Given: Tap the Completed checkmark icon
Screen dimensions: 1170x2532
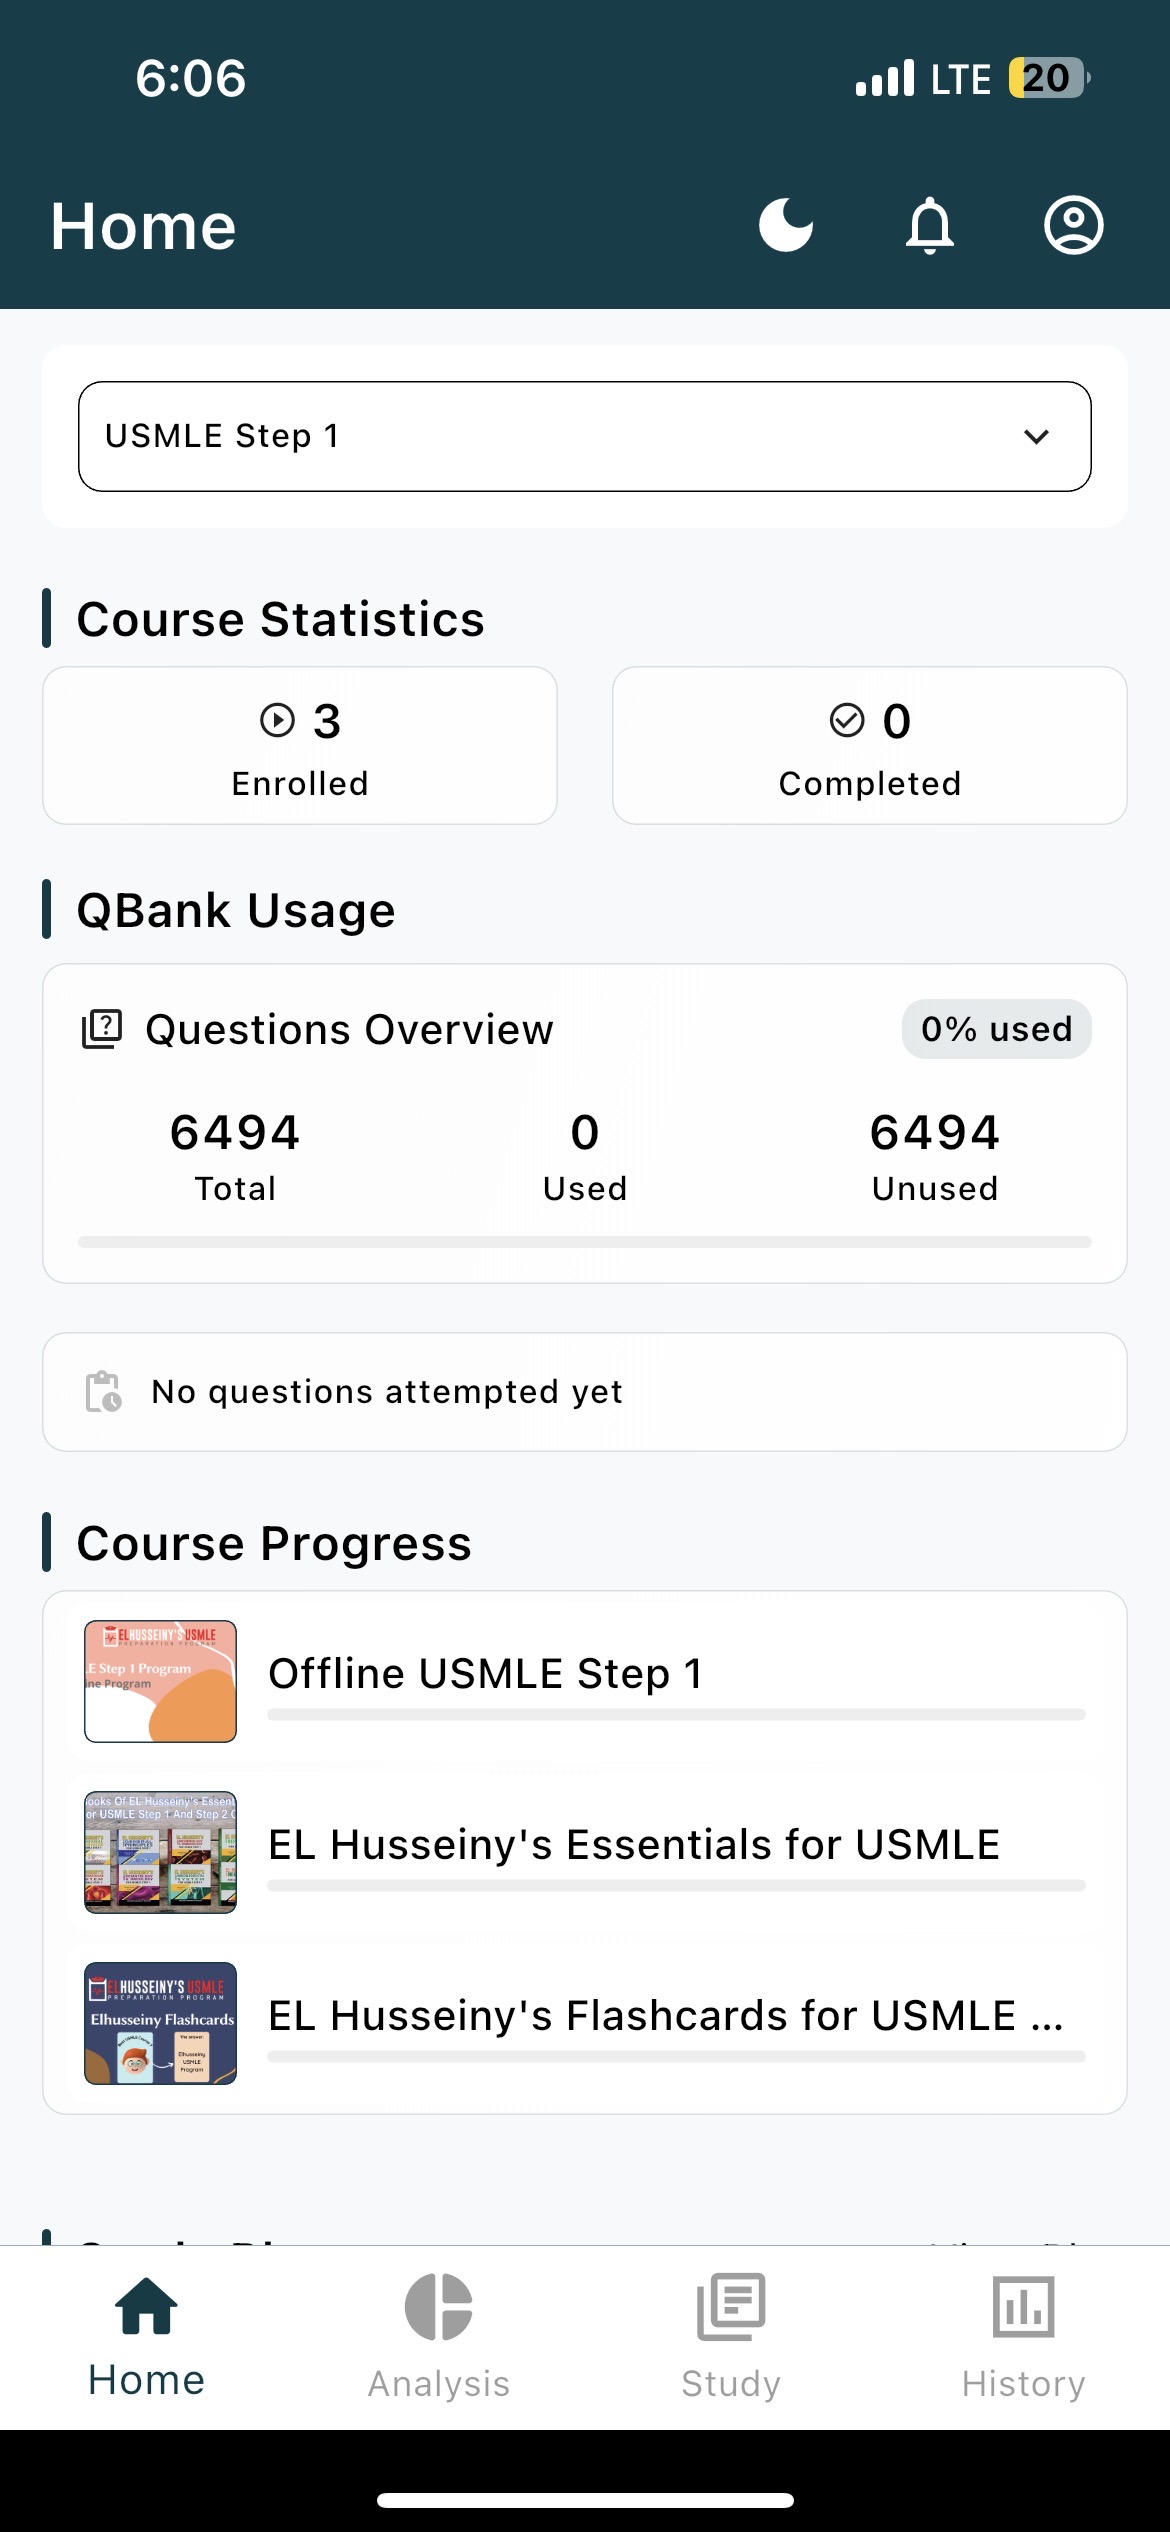Looking at the screenshot, I should pos(847,720).
